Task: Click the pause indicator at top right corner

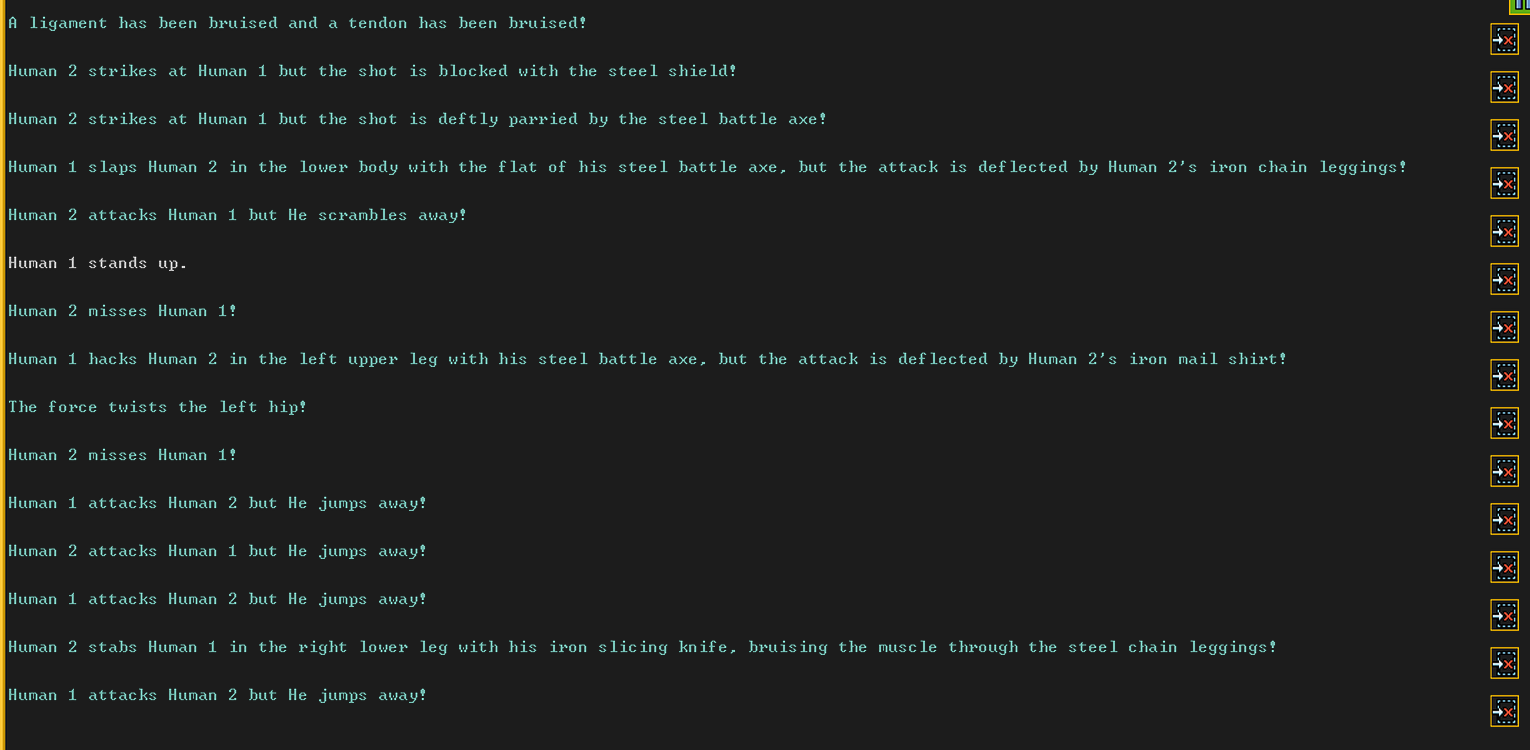Action: coord(1521,5)
